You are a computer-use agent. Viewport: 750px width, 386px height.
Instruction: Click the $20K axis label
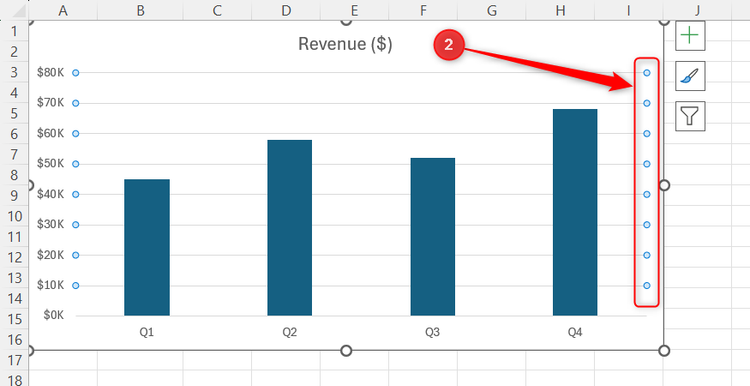click(x=51, y=255)
